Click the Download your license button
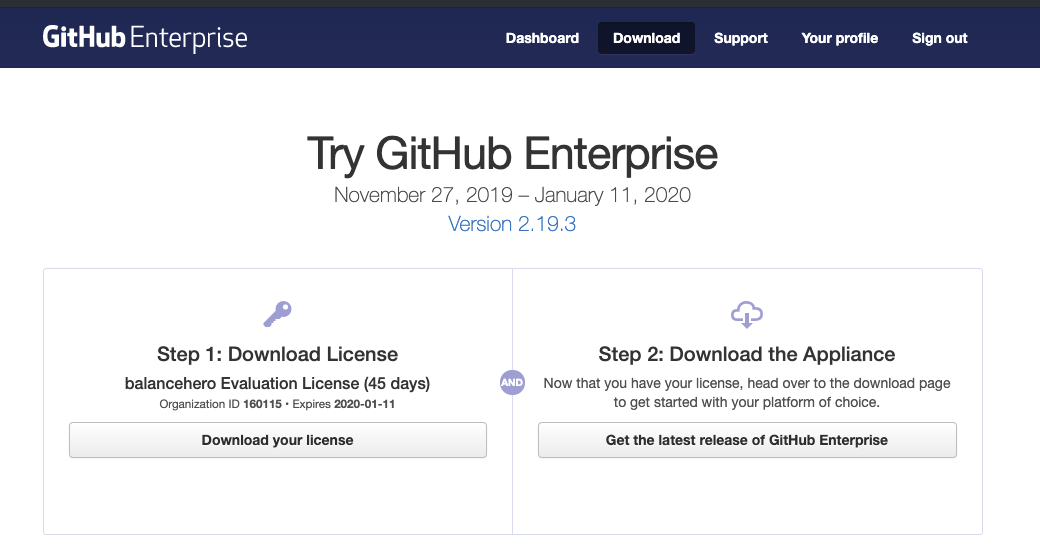This screenshot has height=557, width=1040. [278, 440]
